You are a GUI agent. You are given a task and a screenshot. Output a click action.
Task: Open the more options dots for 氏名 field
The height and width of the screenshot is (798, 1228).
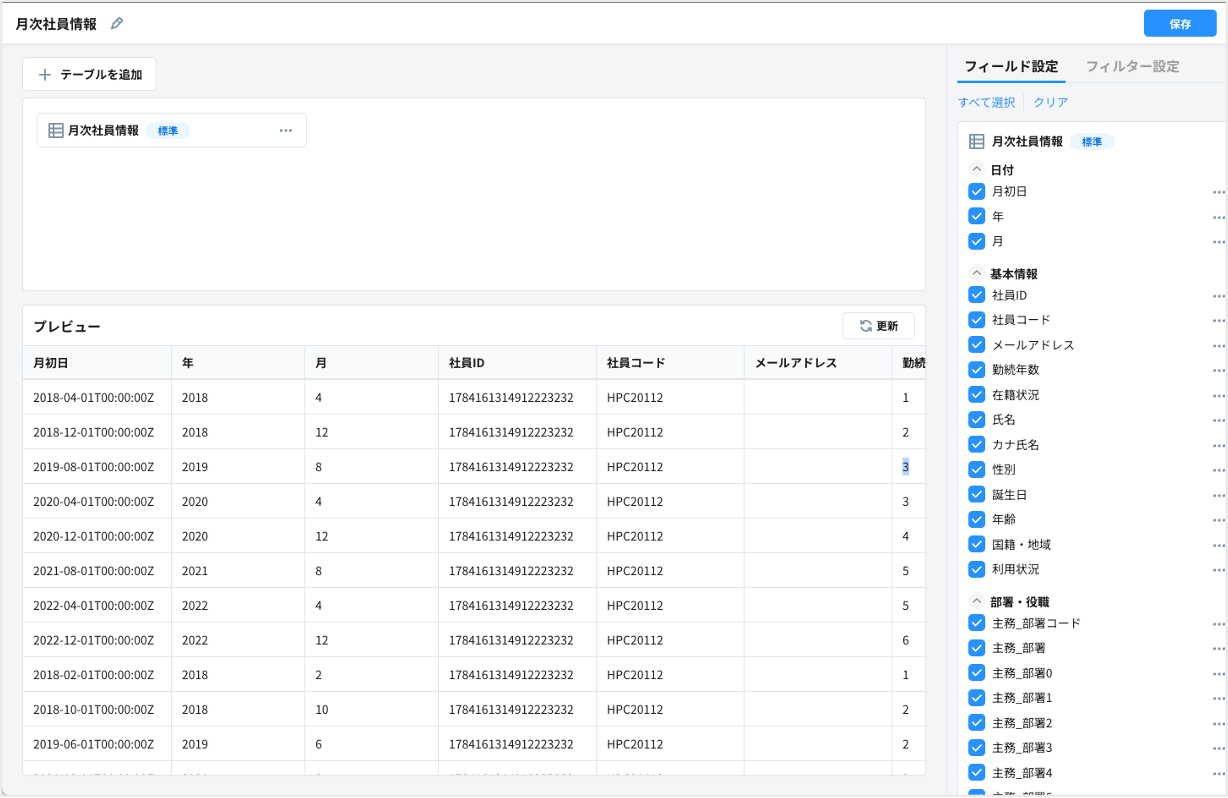point(1218,420)
